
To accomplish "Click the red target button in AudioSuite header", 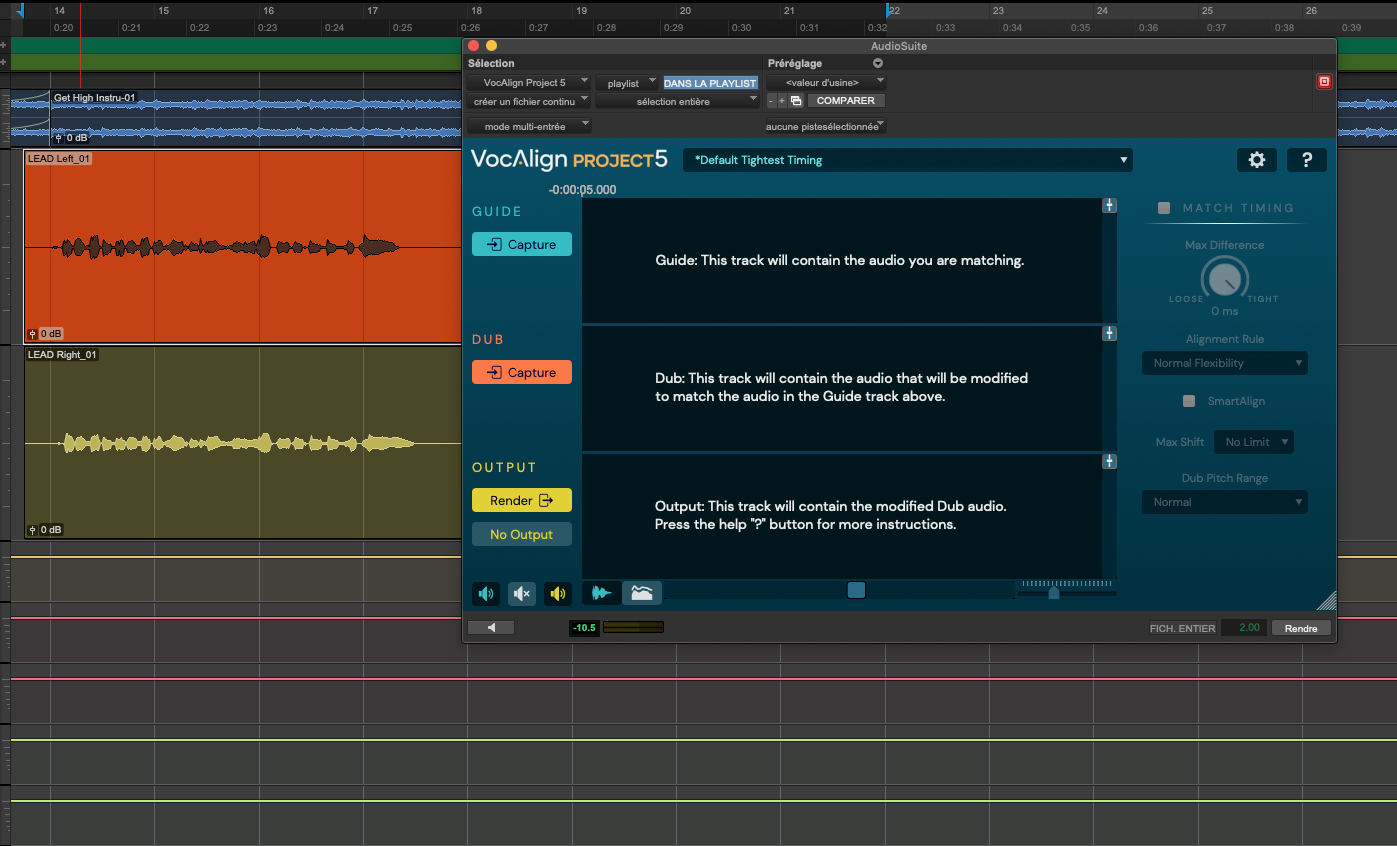I will [1325, 82].
